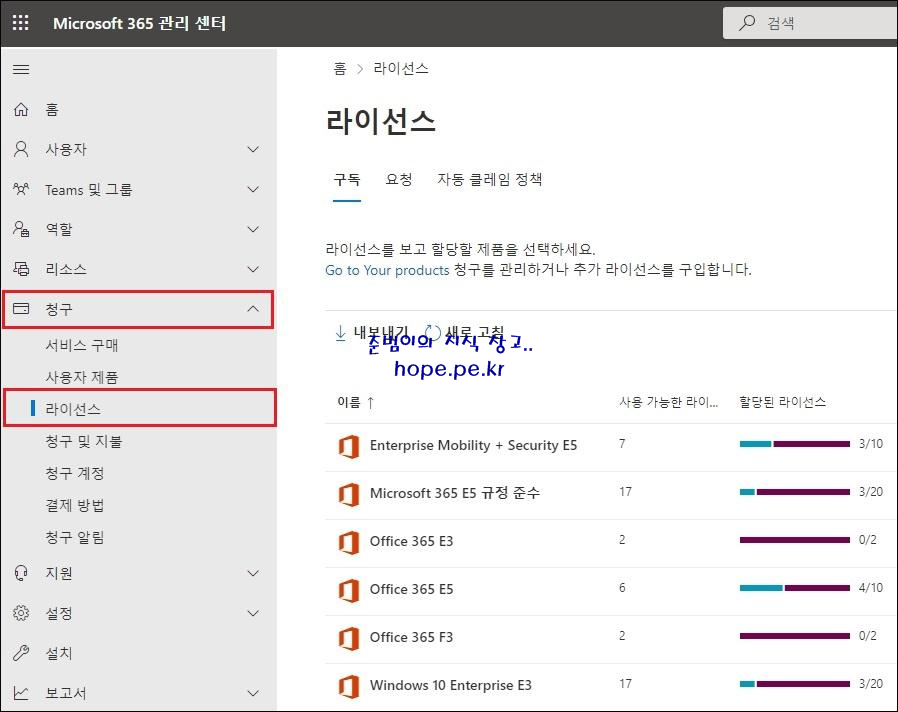Click Office icon for Microsoft 365 E5 규정 준수
Screen dimensions: 898x712
click(x=349, y=494)
